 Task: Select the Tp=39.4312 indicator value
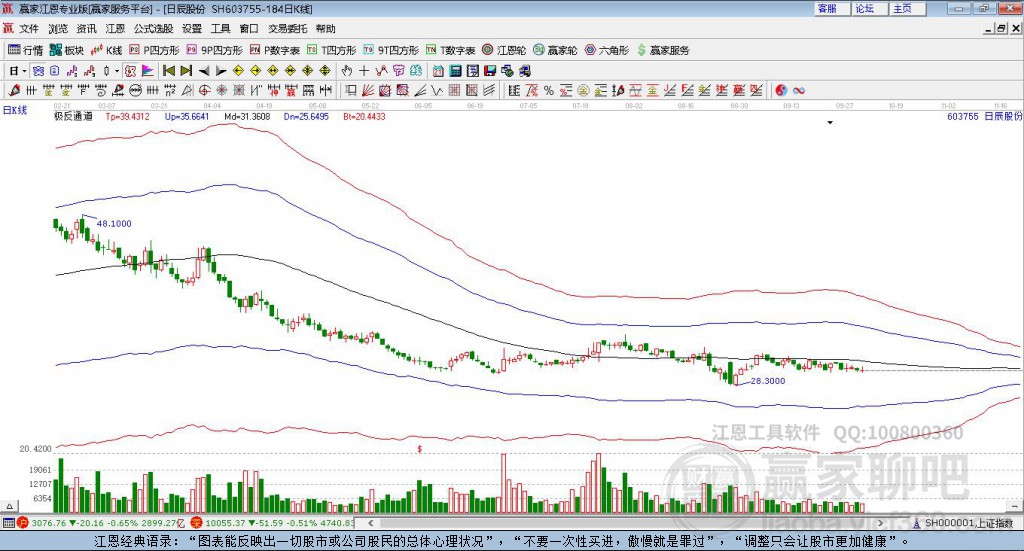127,116
